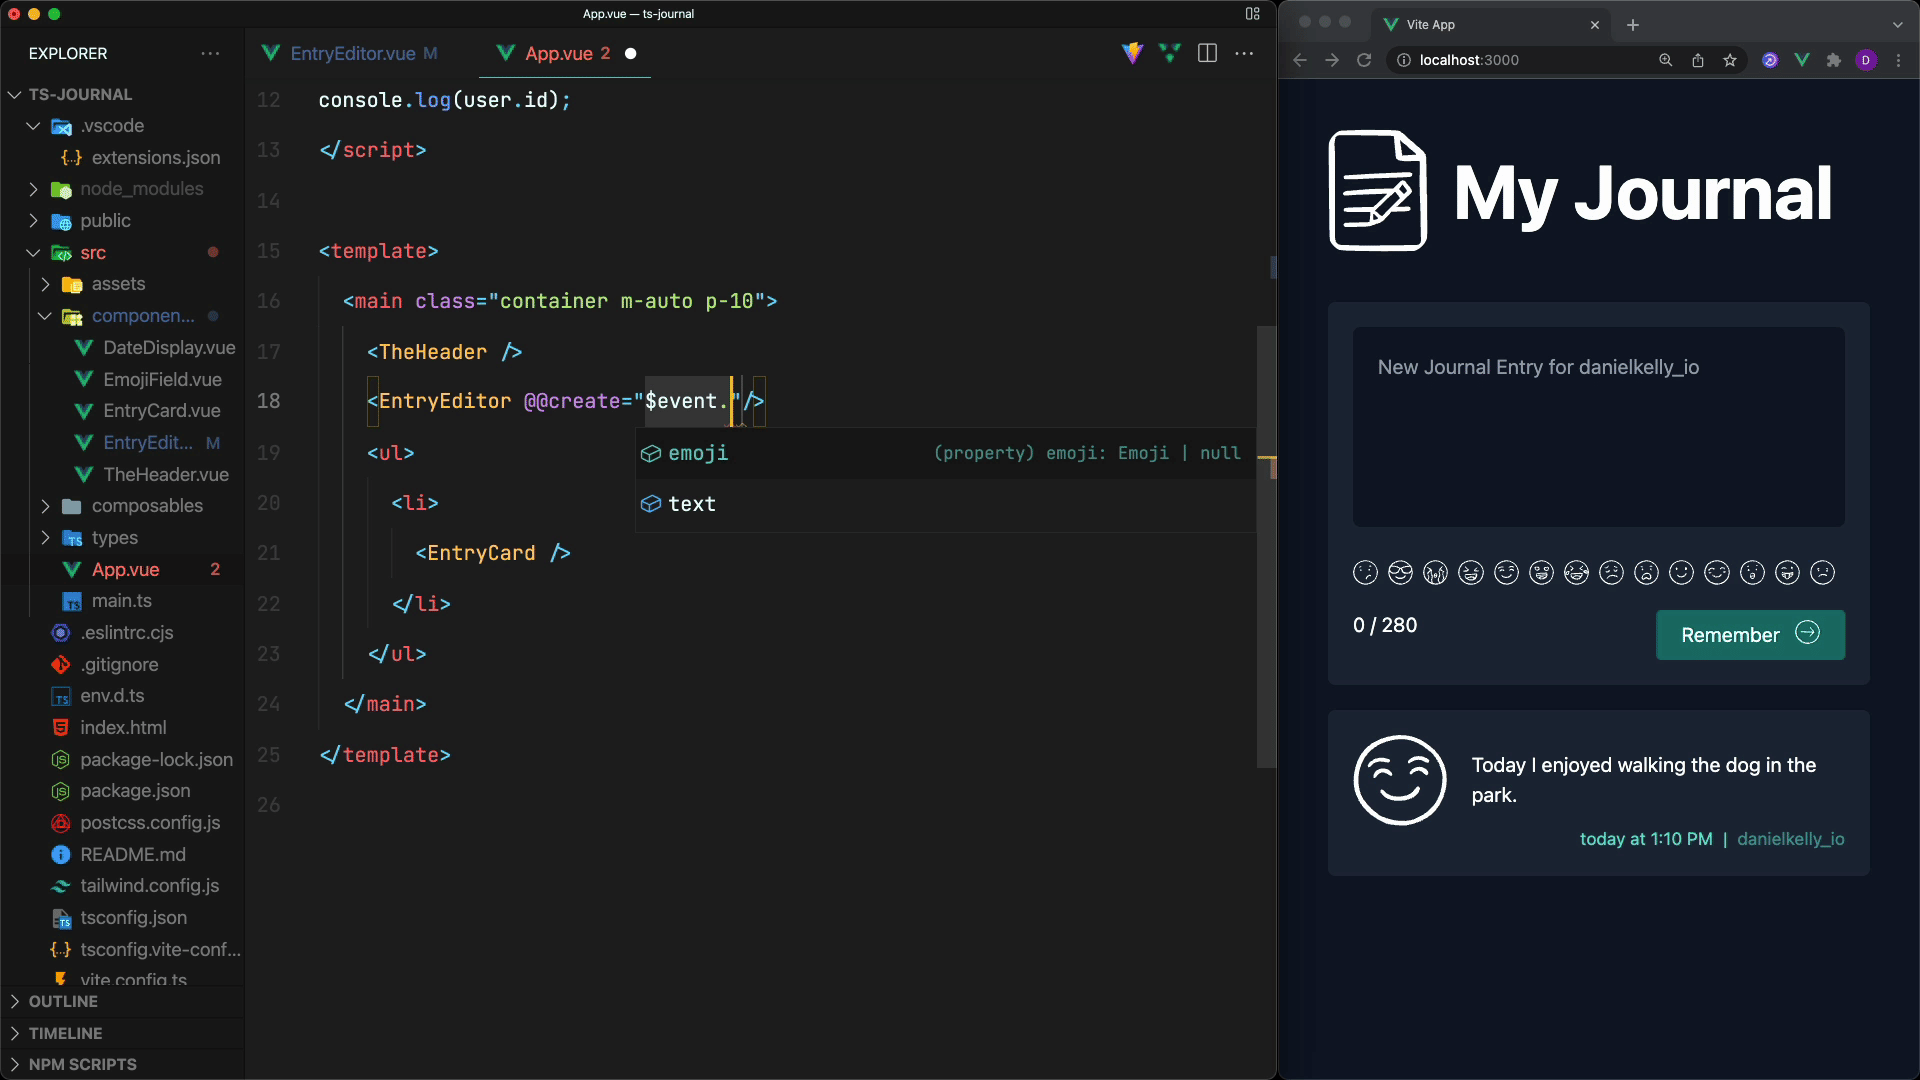
Task: Click Customize Layout icon in VS Code title bar
Action: tap(1253, 14)
